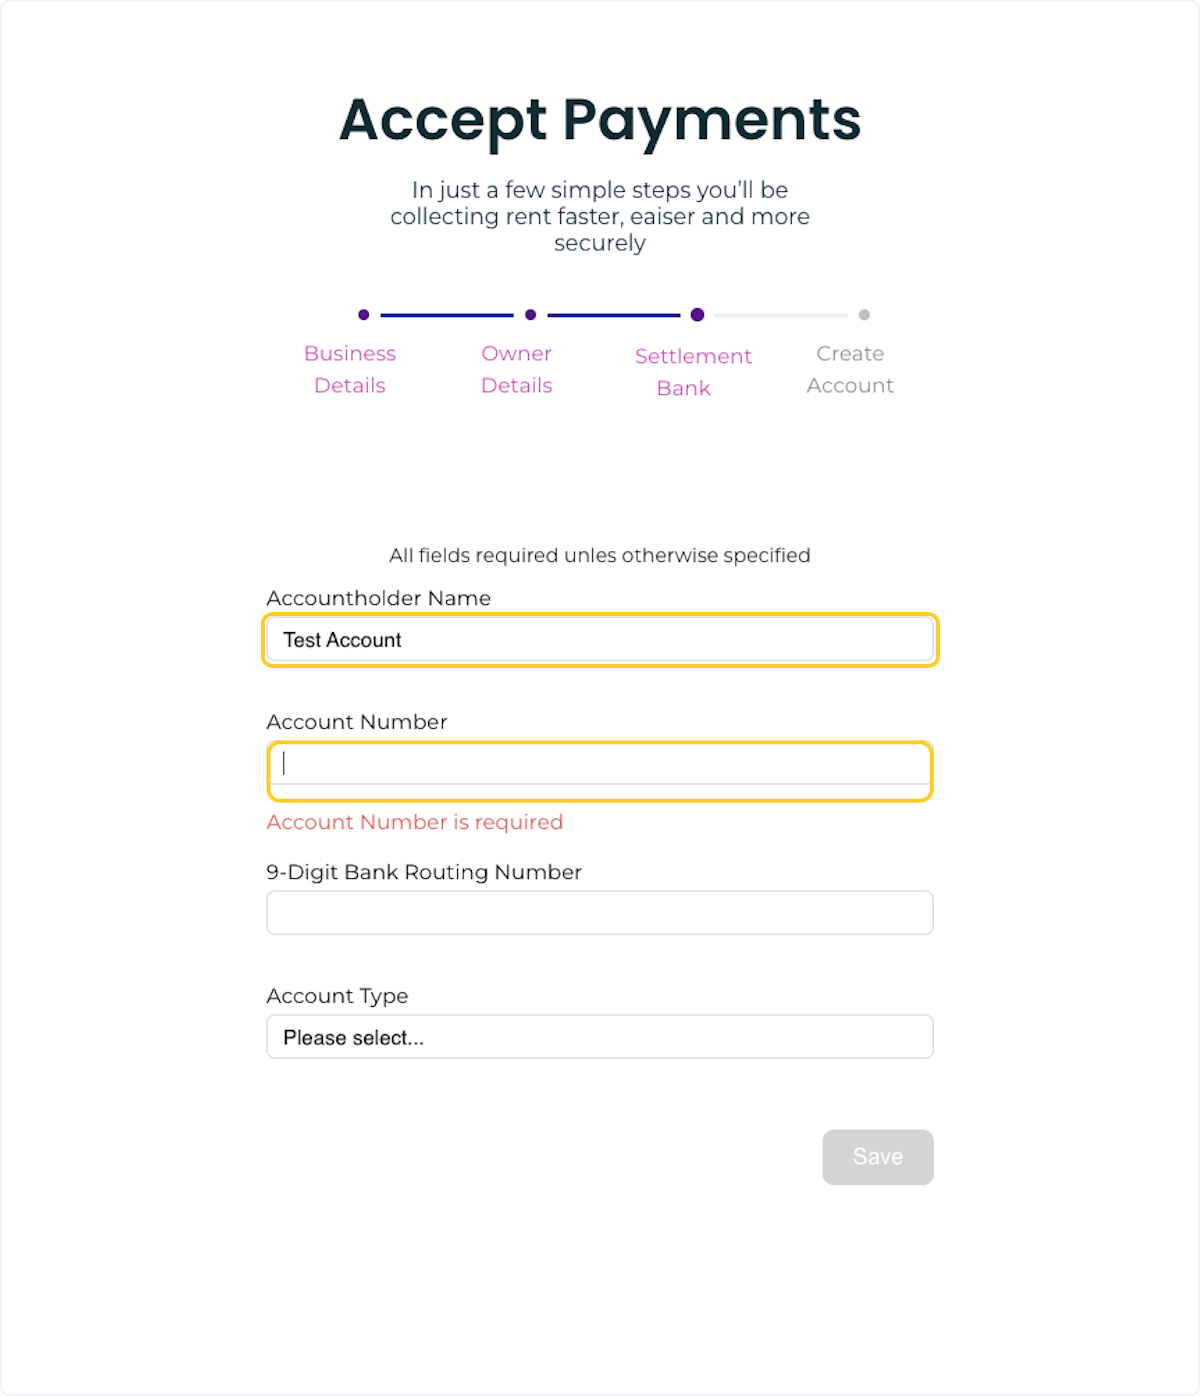Click the Account Number is required error message
This screenshot has width=1200, height=1396.
click(414, 822)
